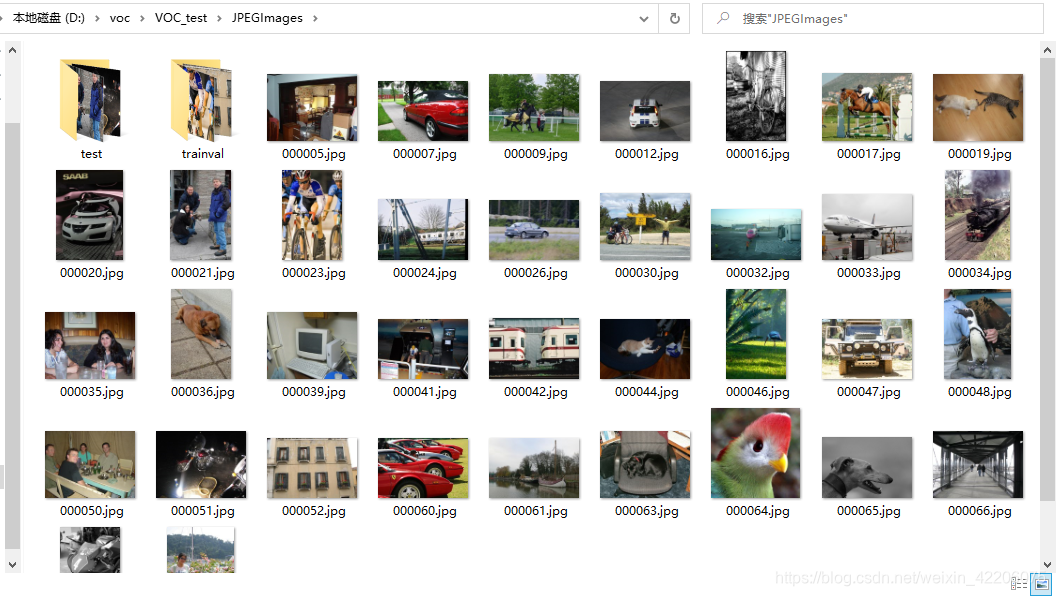
Task: Select 000048.jpg penguin thumbnail
Action: click(978, 334)
